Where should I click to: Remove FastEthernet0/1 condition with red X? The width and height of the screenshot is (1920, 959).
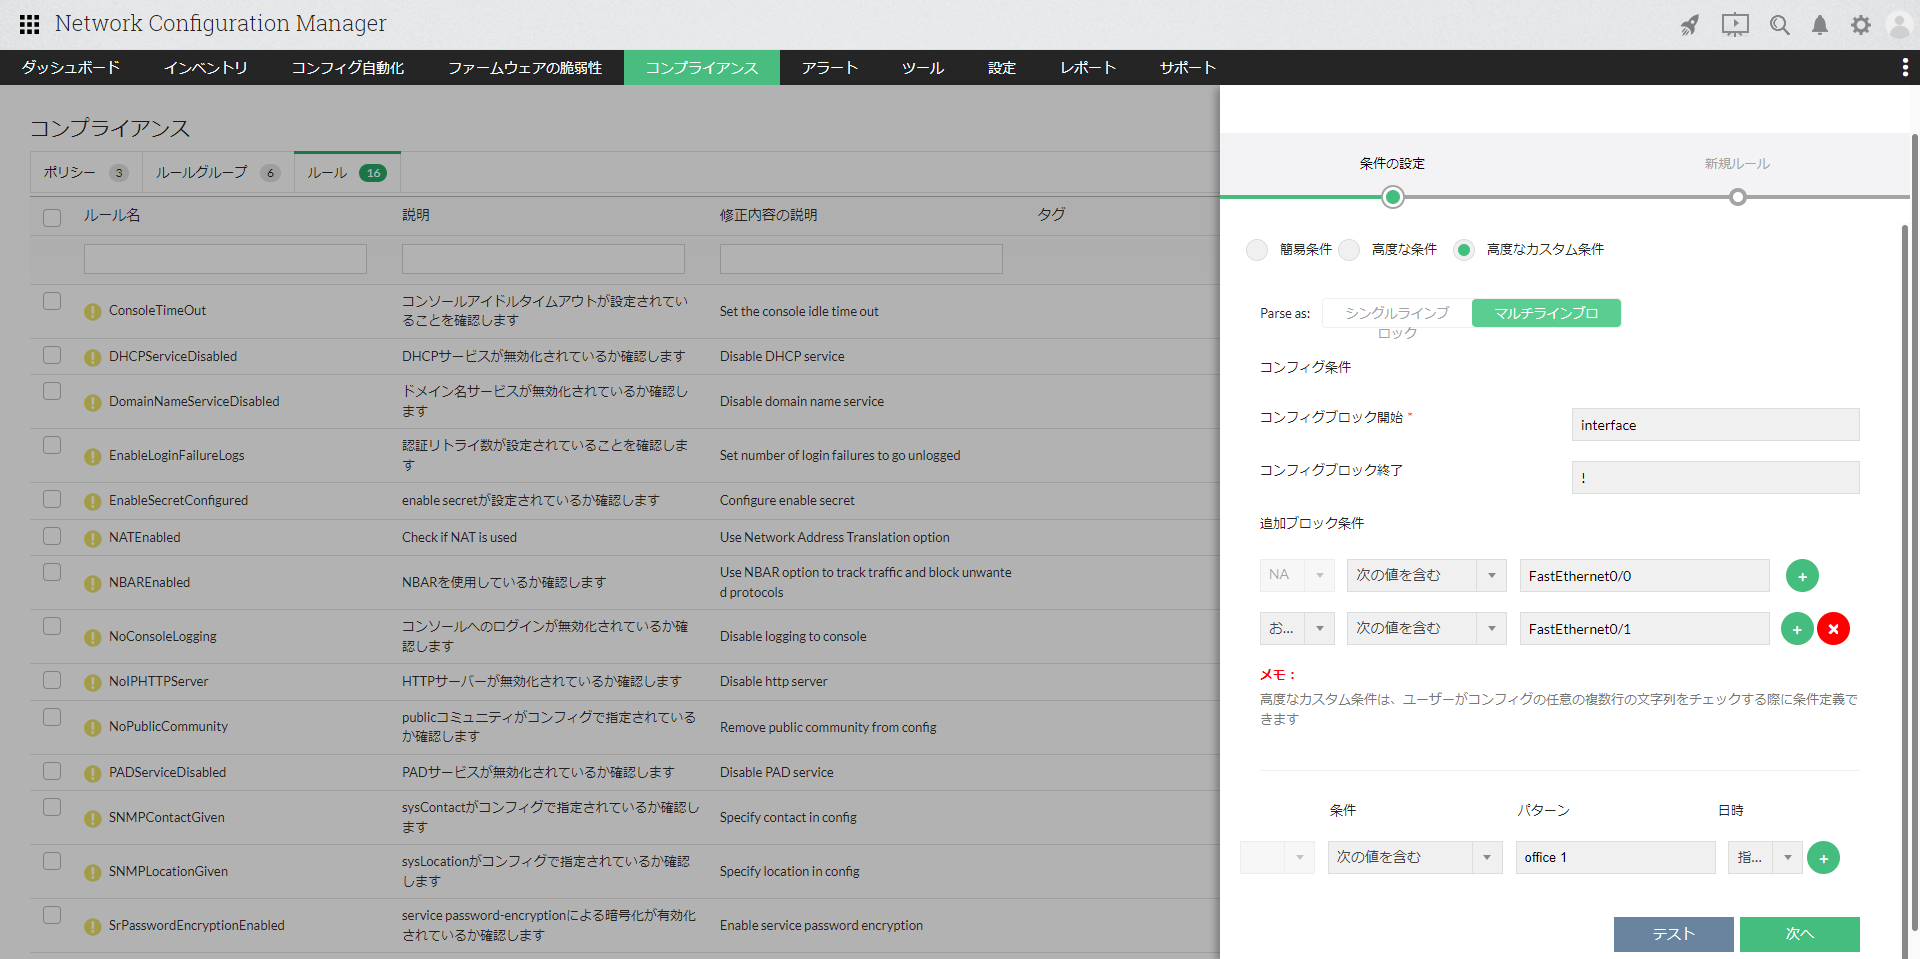pos(1833,629)
